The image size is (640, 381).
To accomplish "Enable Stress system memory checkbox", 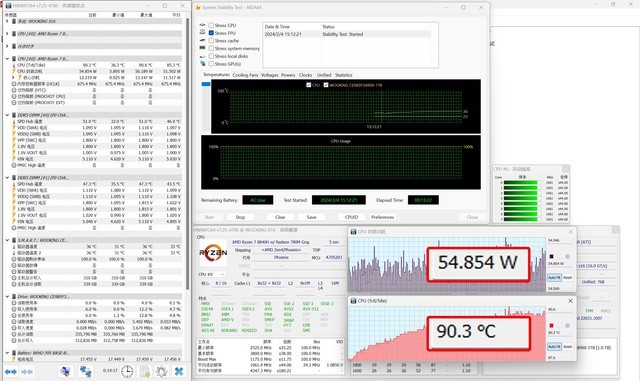I will point(211,48).
